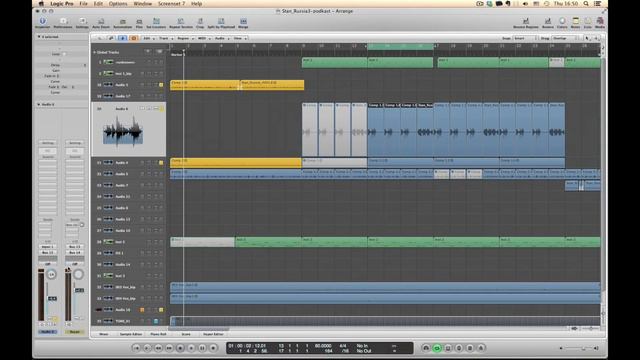
Task: Click the Bounce toolbar icon
Action: click(548, 22)
